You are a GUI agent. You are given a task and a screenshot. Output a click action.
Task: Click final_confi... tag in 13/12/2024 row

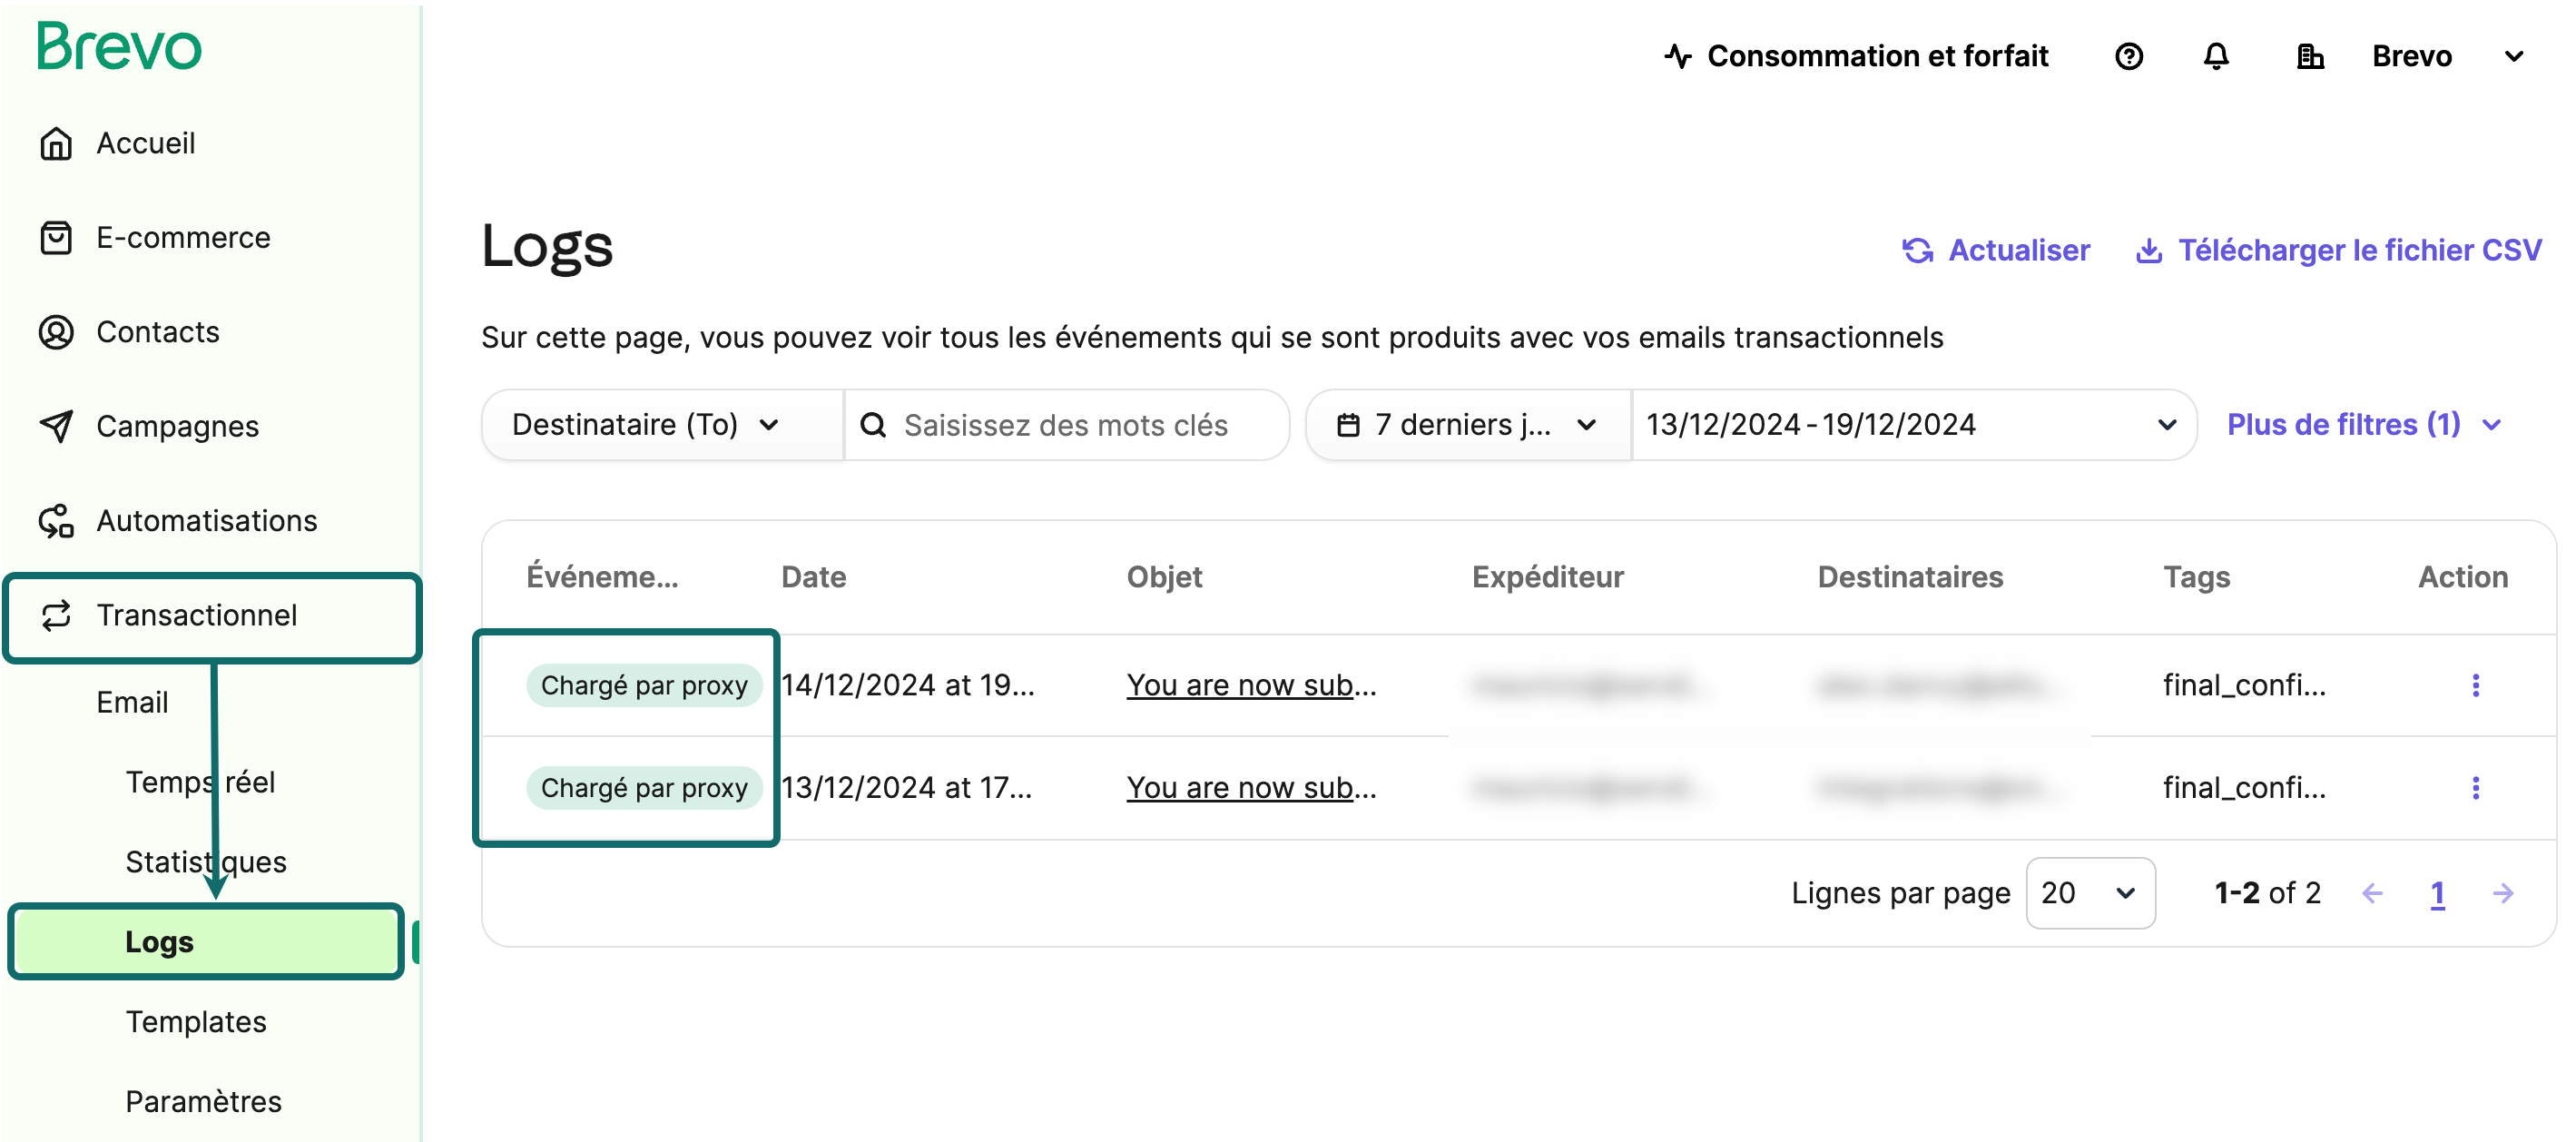pos(2244,788)
